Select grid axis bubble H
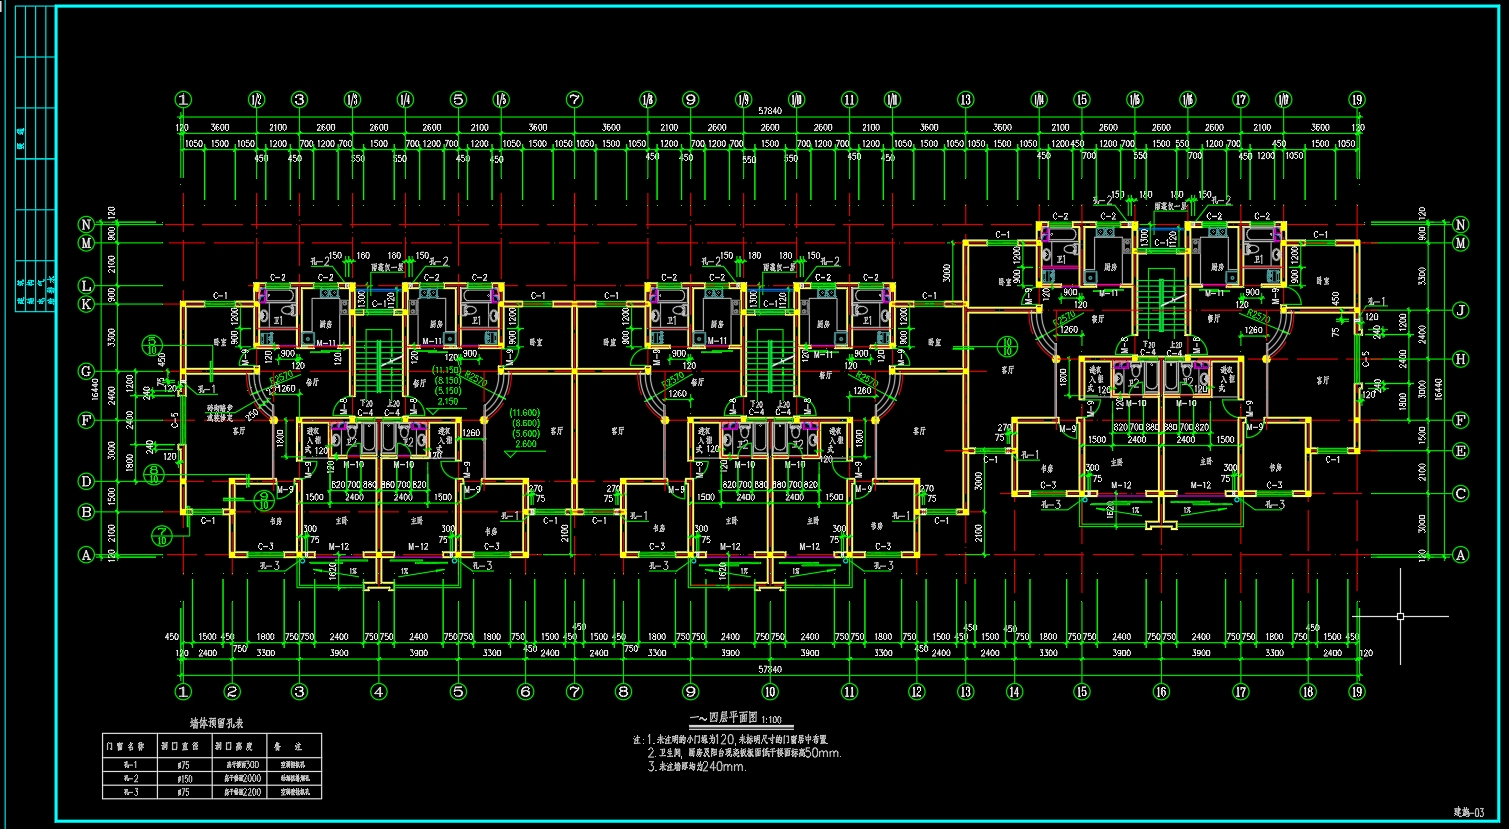Image resolution: width=1509 pixels, height=829 pixels. (x=1432, y=359)
